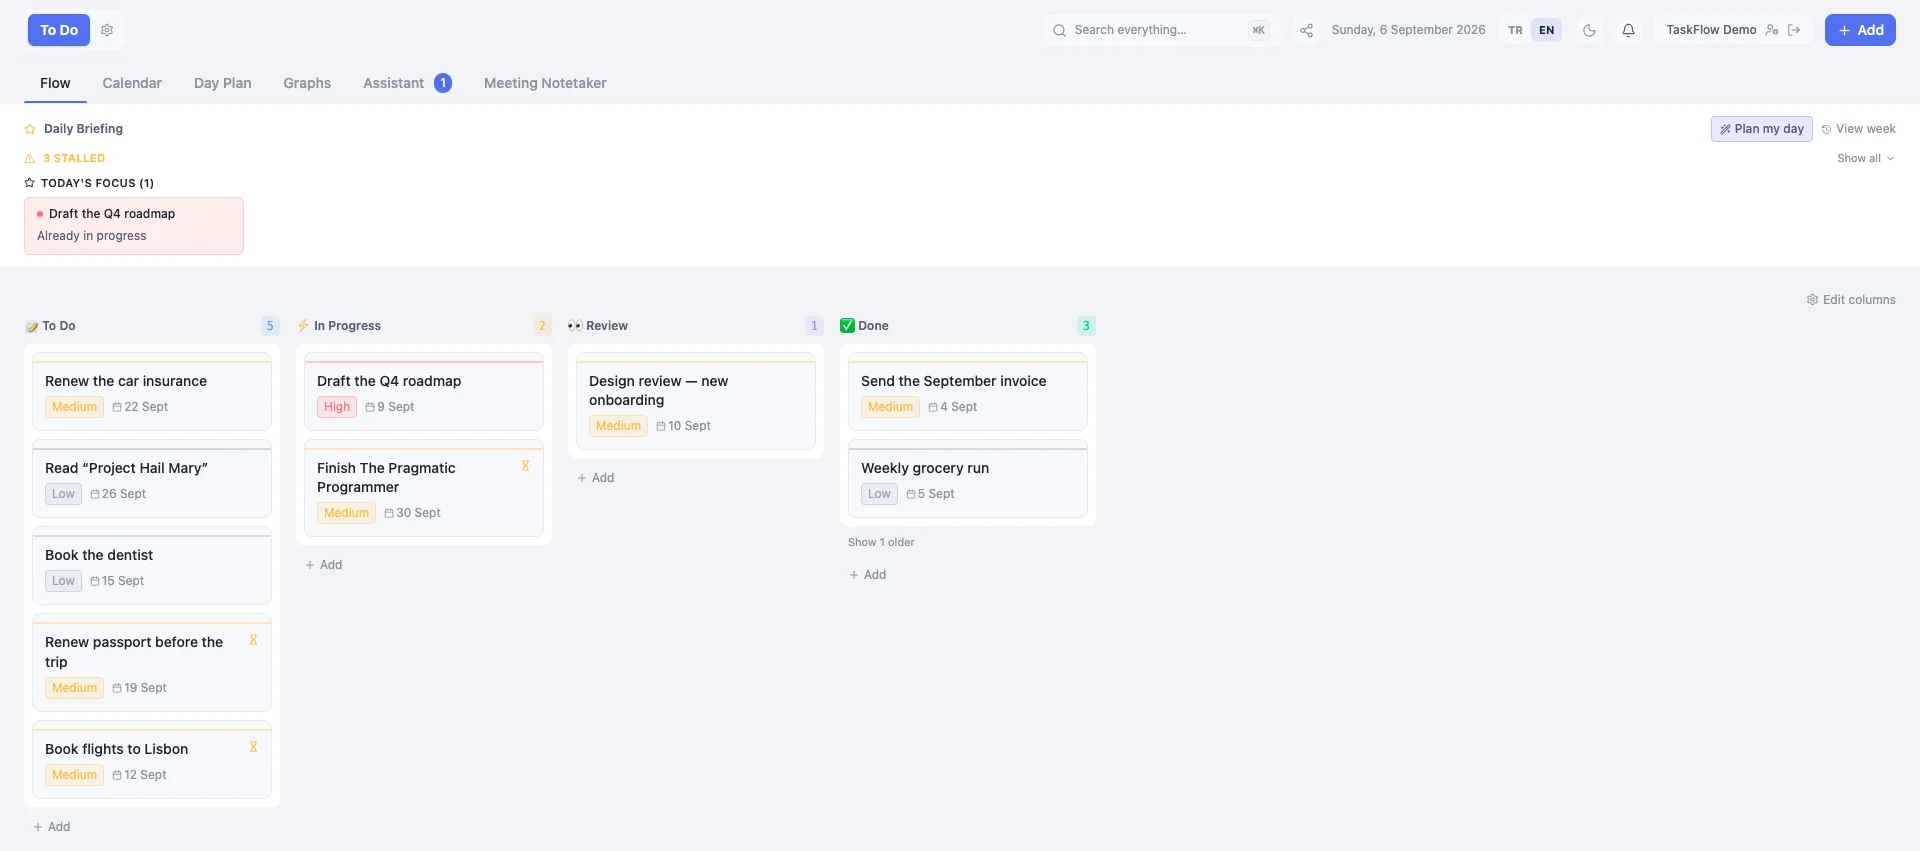Add a card to the To Do column

[x=52, y=827]
